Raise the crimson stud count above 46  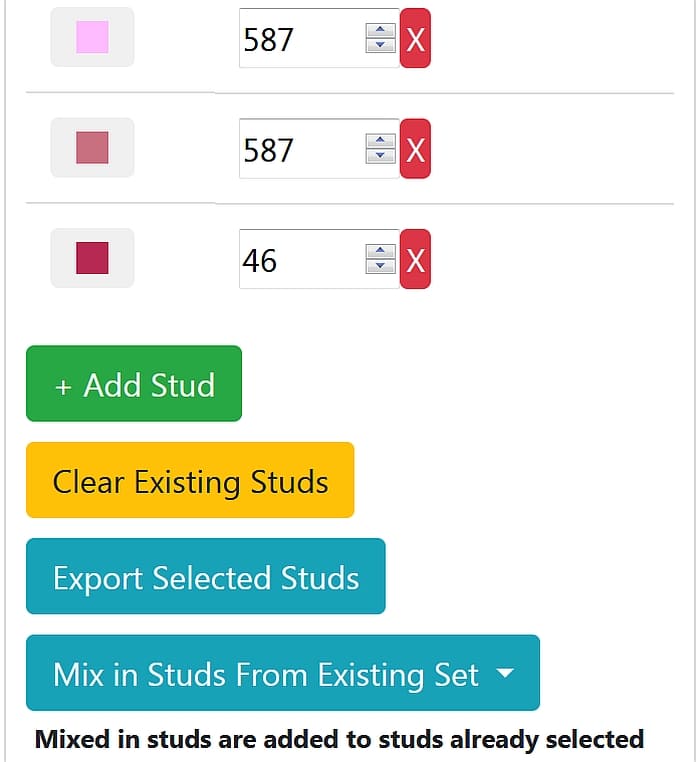pos(380,251)
